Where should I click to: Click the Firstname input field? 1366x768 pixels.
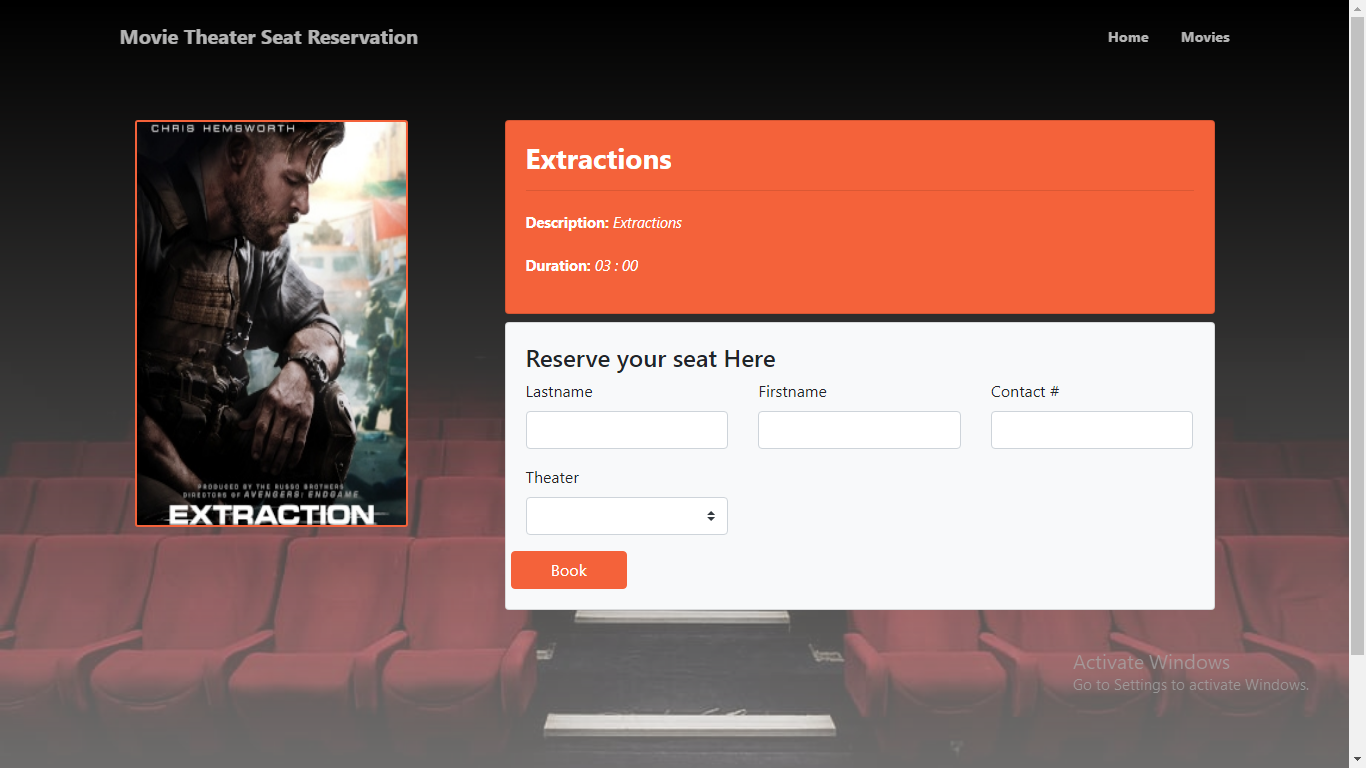(859, 429)
